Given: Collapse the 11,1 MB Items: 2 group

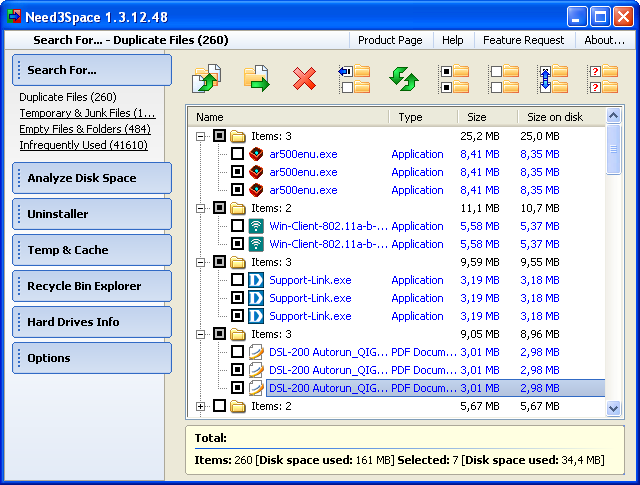Looking at the screenshot, I should click(x=200, y=208).
